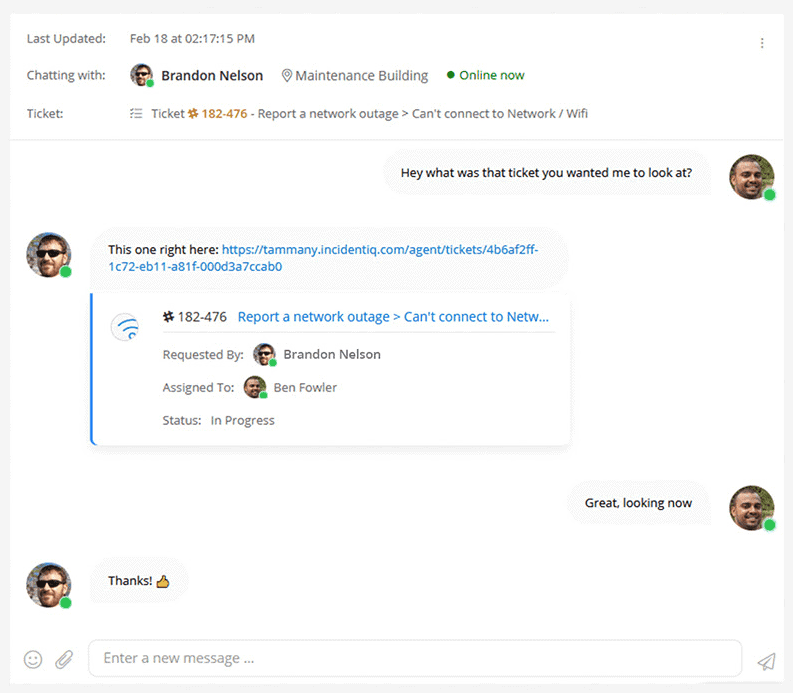
Task: Click the Hey what was that ticket message bubble
Action: click(x=546, y=173)
